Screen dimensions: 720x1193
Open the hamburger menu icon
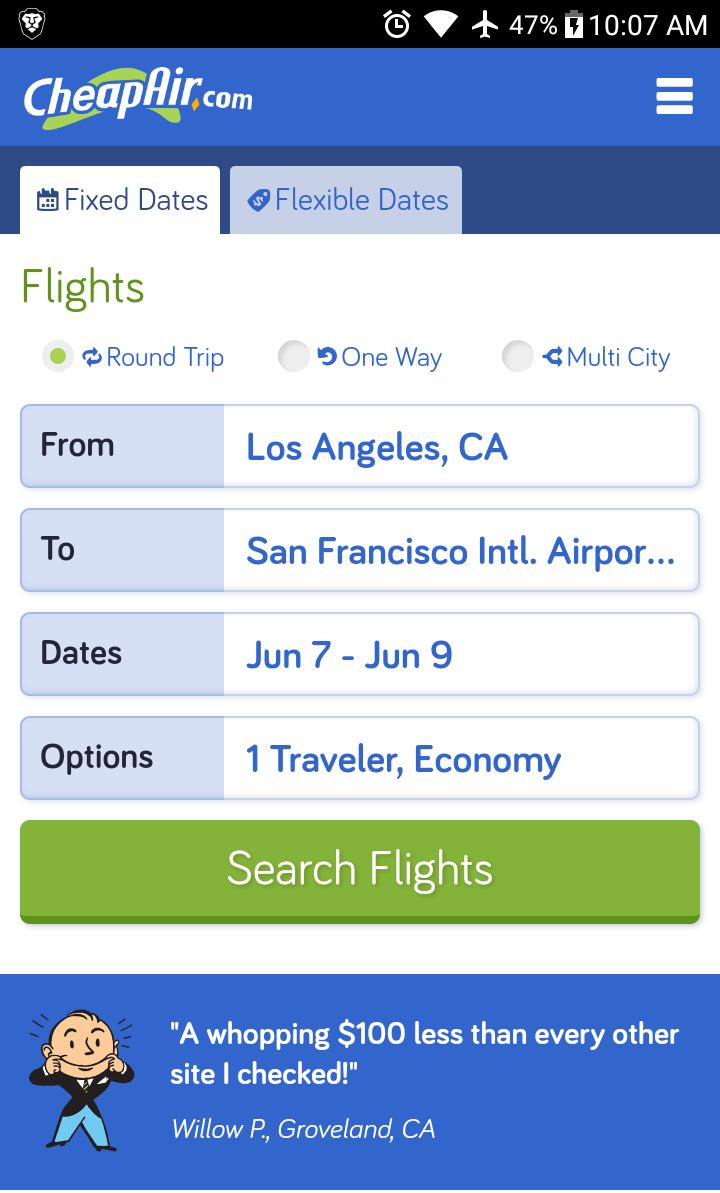point(674,97)
